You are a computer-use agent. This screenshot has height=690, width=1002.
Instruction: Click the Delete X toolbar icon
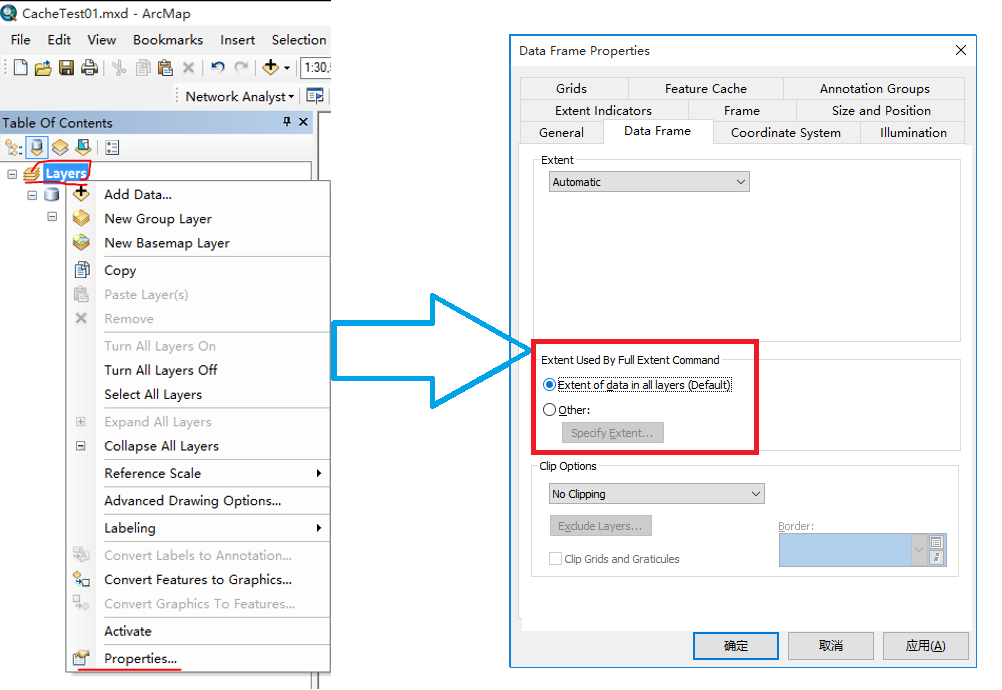click(x=188, y=68)
